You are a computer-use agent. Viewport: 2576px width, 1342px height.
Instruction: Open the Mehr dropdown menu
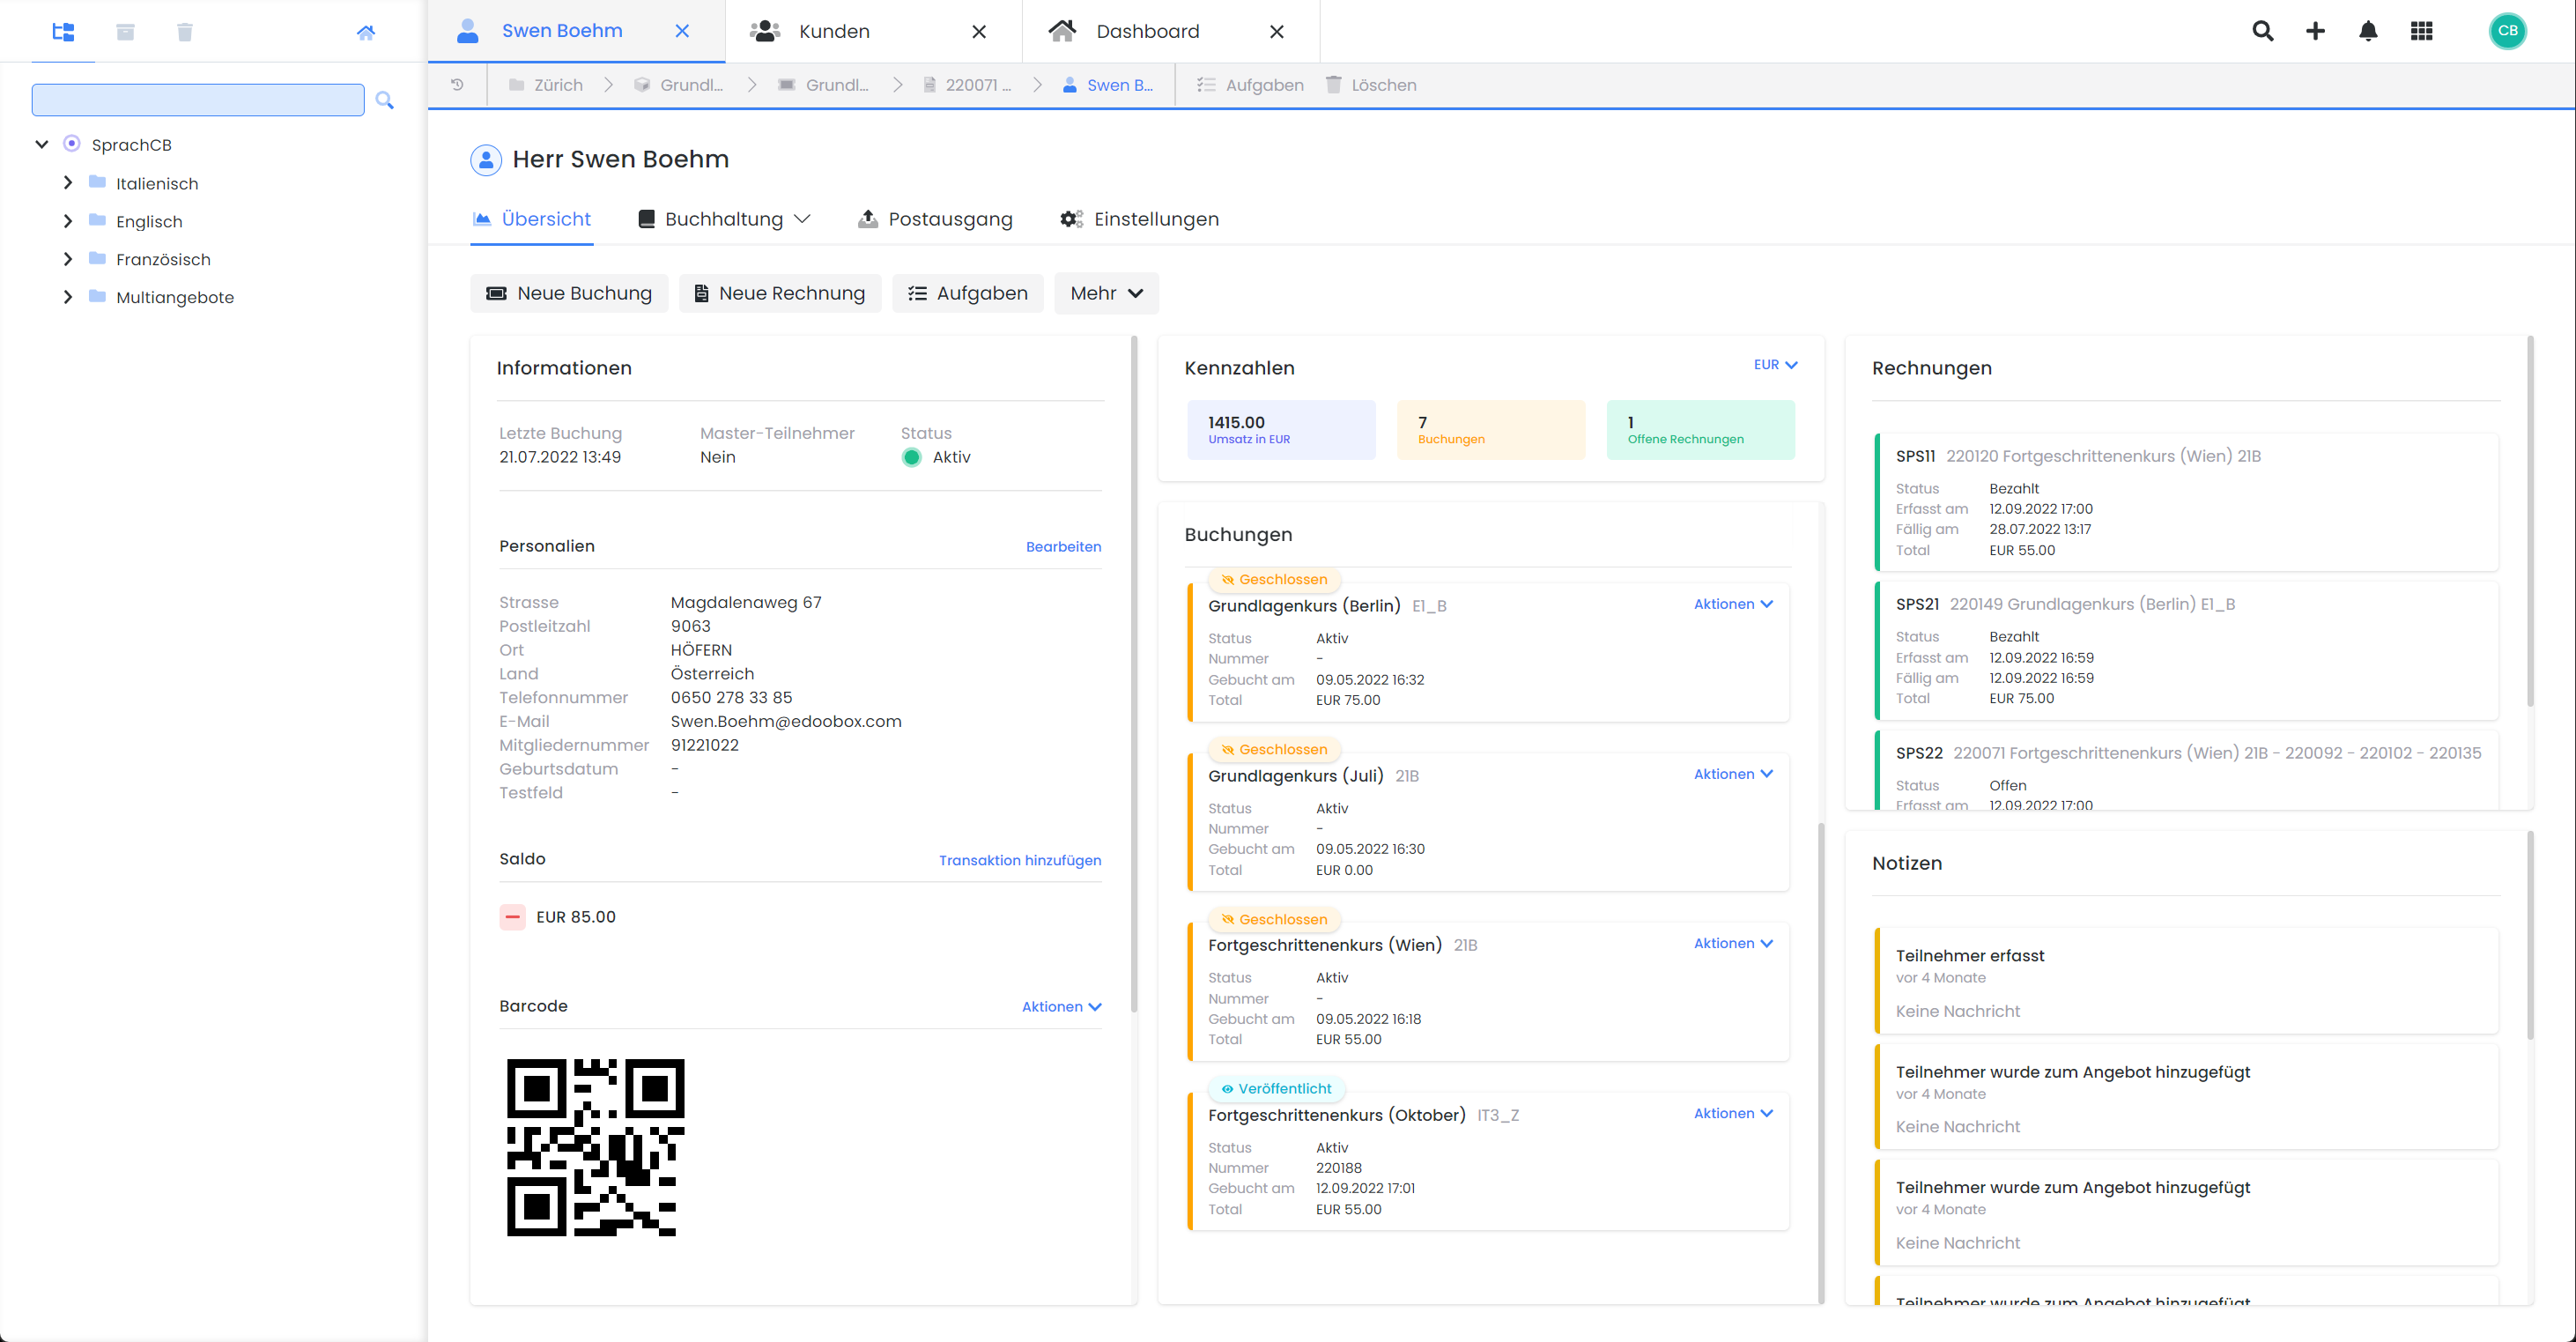(x=1106, y=293)
